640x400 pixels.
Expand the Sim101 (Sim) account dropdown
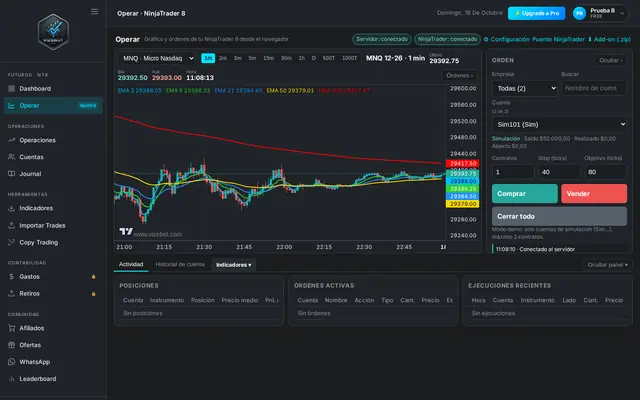pos(559,124)
